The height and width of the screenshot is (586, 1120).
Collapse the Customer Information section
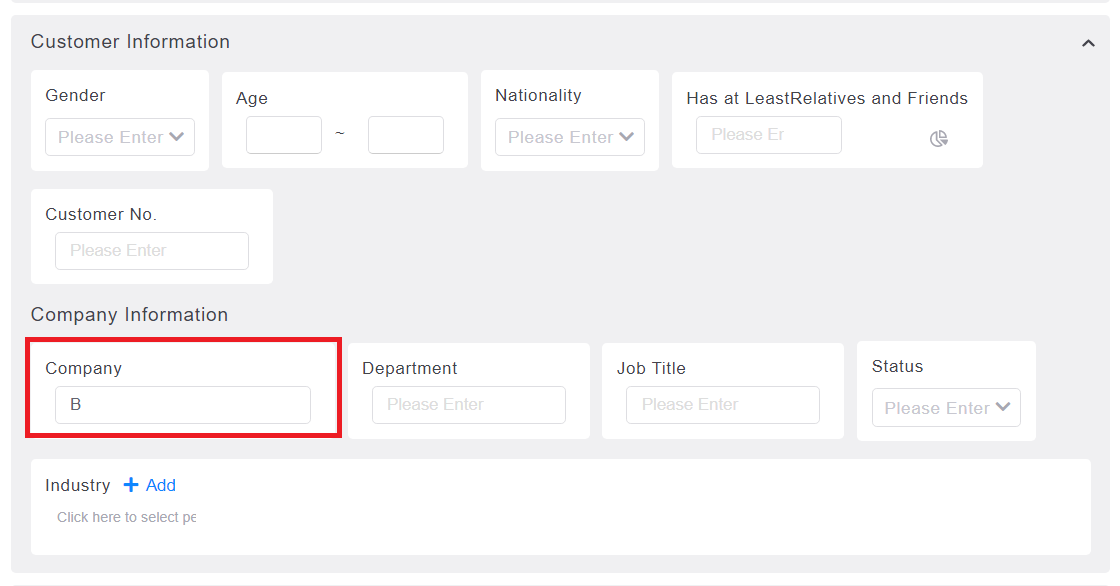(1088, 44)
